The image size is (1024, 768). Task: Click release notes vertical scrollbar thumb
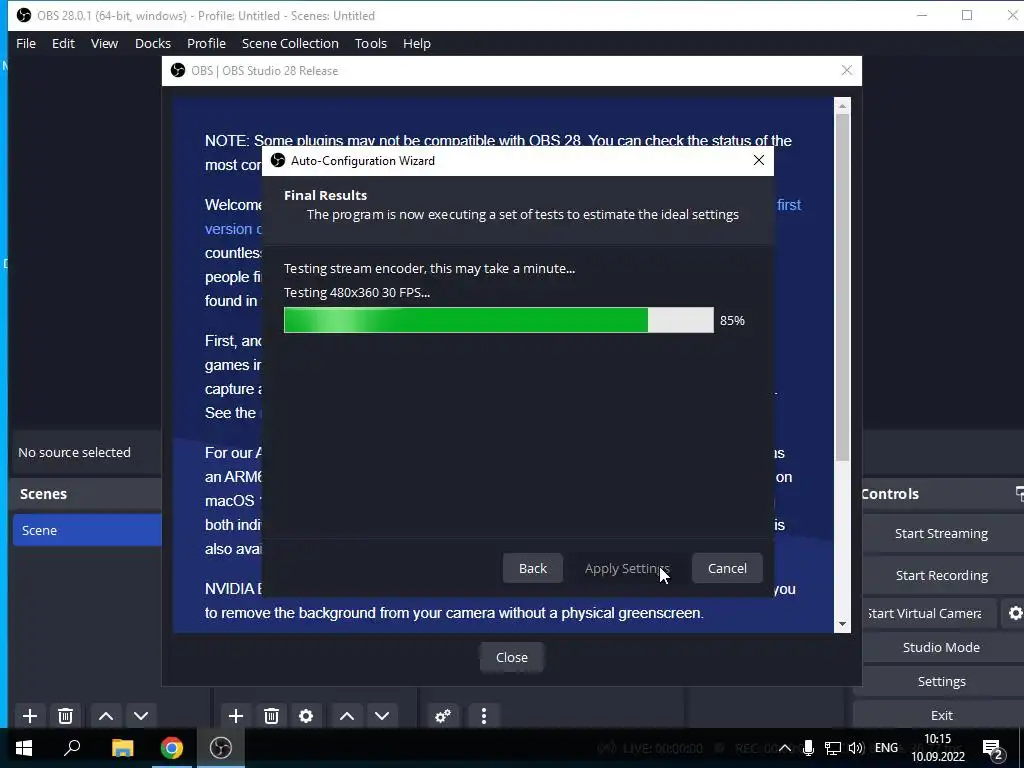pyautogui.click(x=842, y=286)
